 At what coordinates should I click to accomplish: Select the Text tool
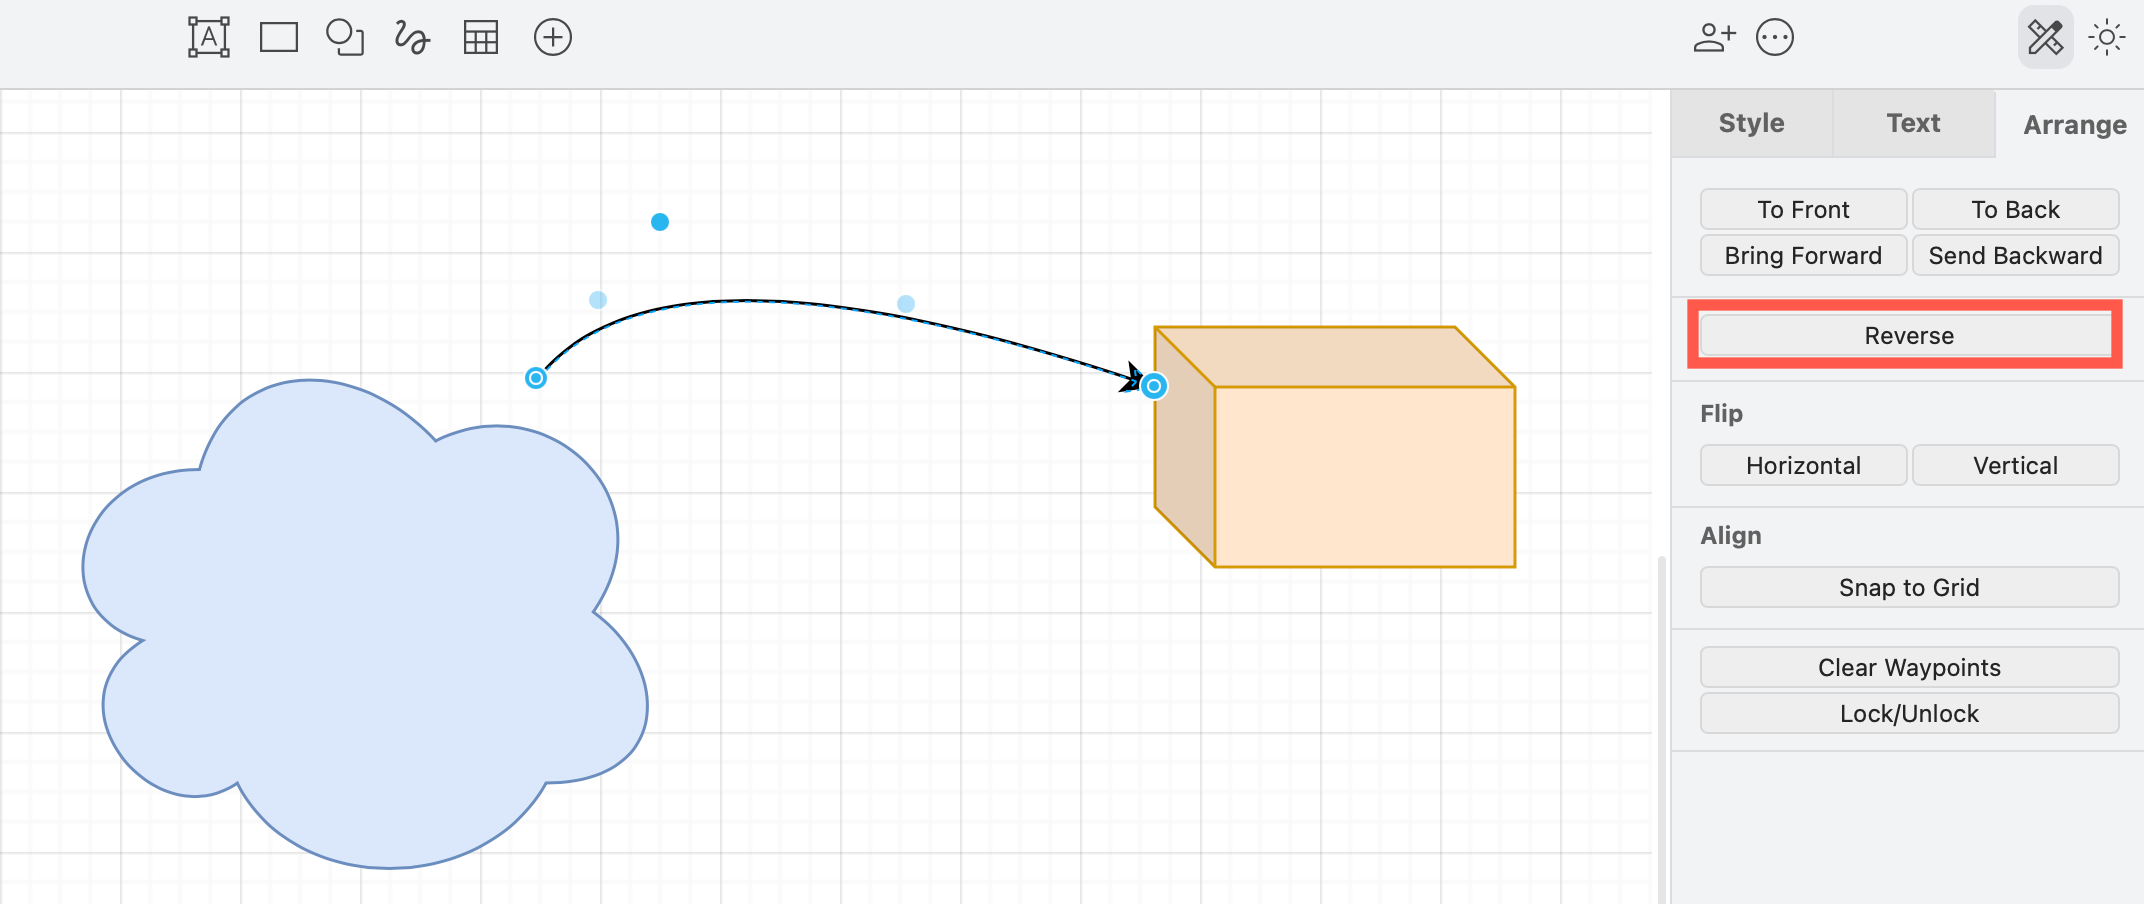207,37
